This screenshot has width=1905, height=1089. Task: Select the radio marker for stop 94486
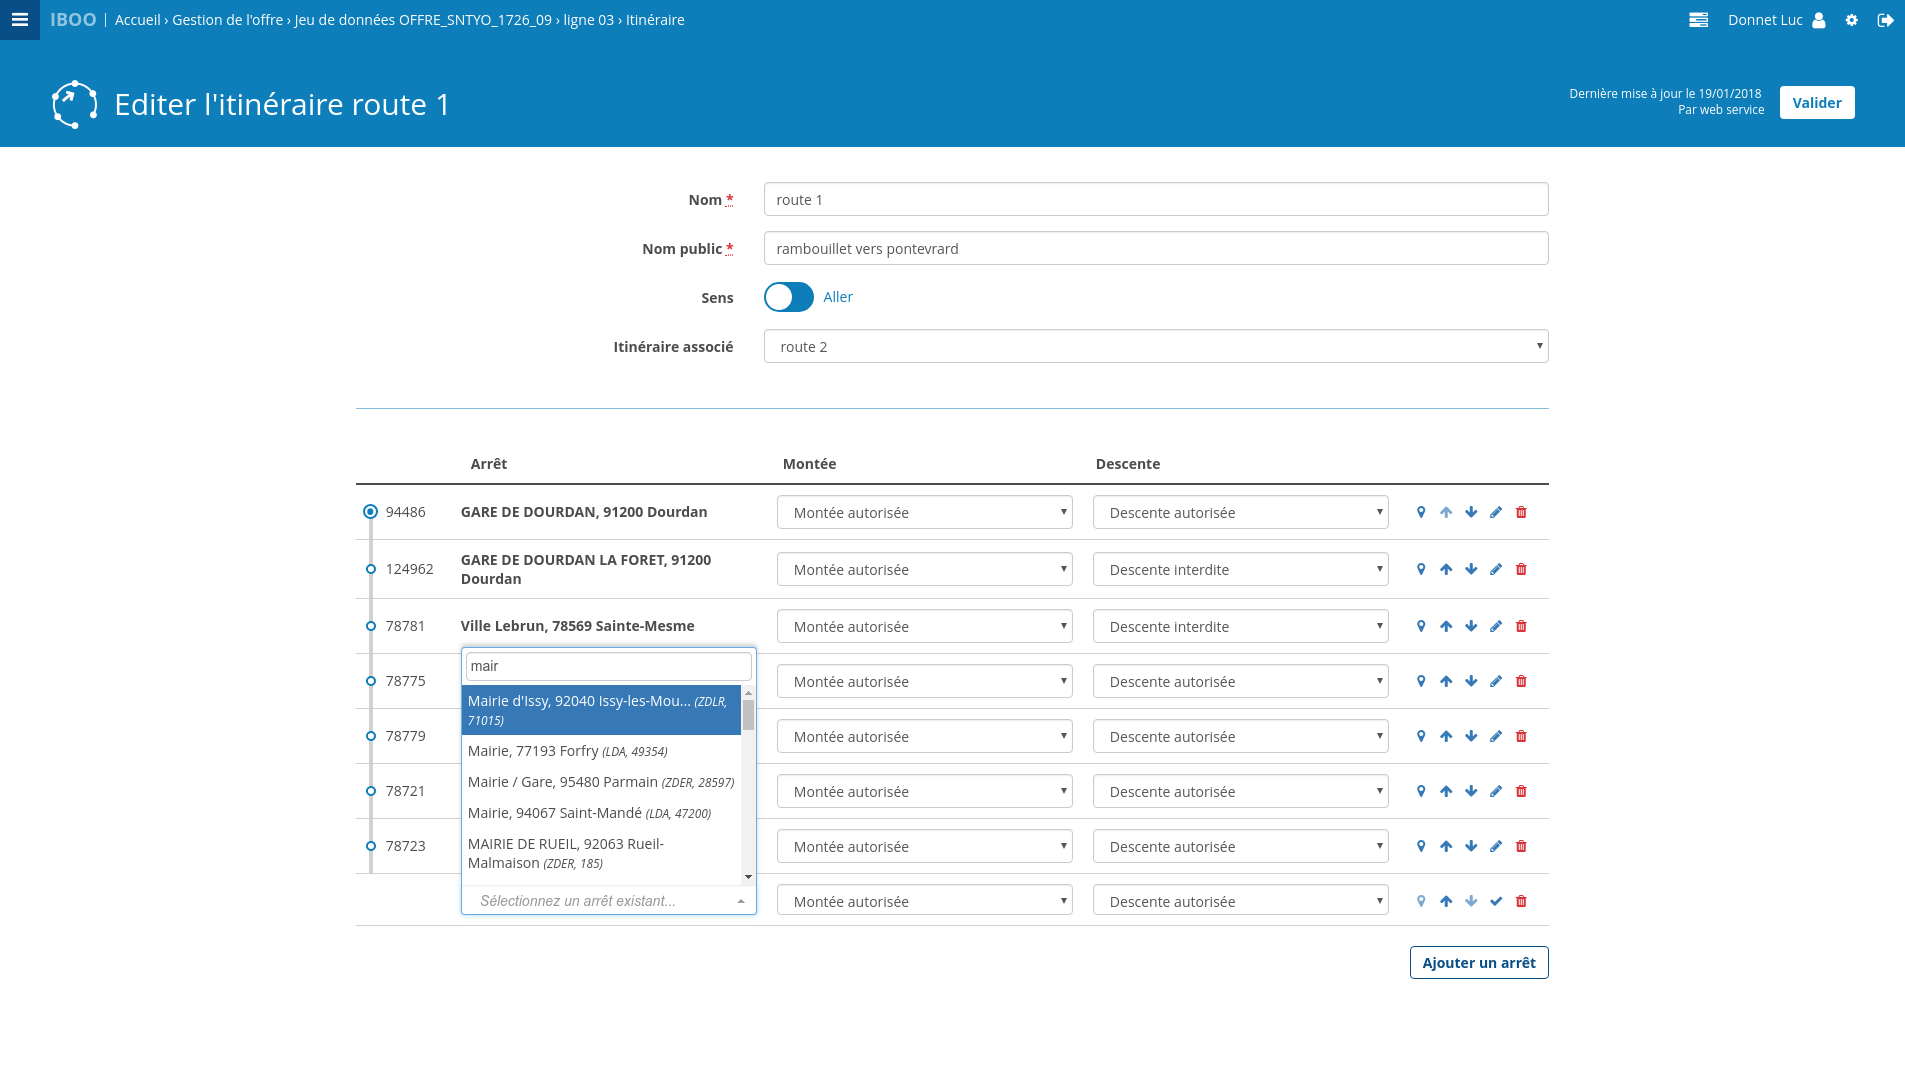tap(370, 512)
